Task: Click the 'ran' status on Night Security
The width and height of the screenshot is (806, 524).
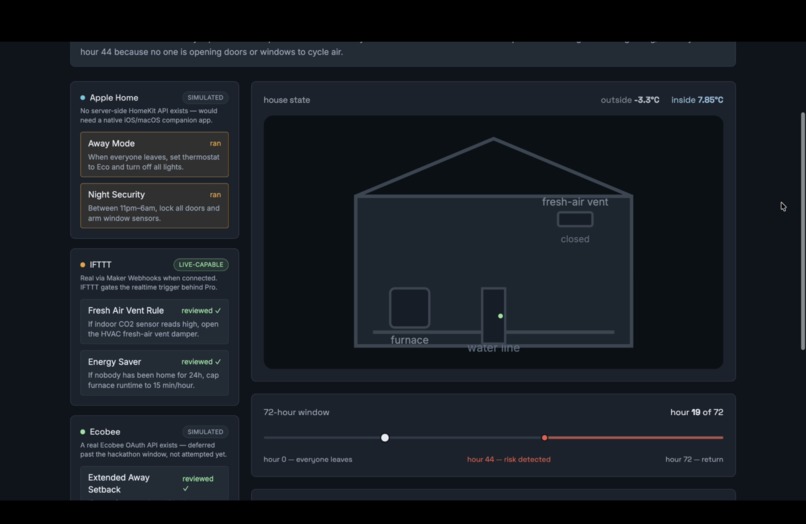Action: point(215,195)
